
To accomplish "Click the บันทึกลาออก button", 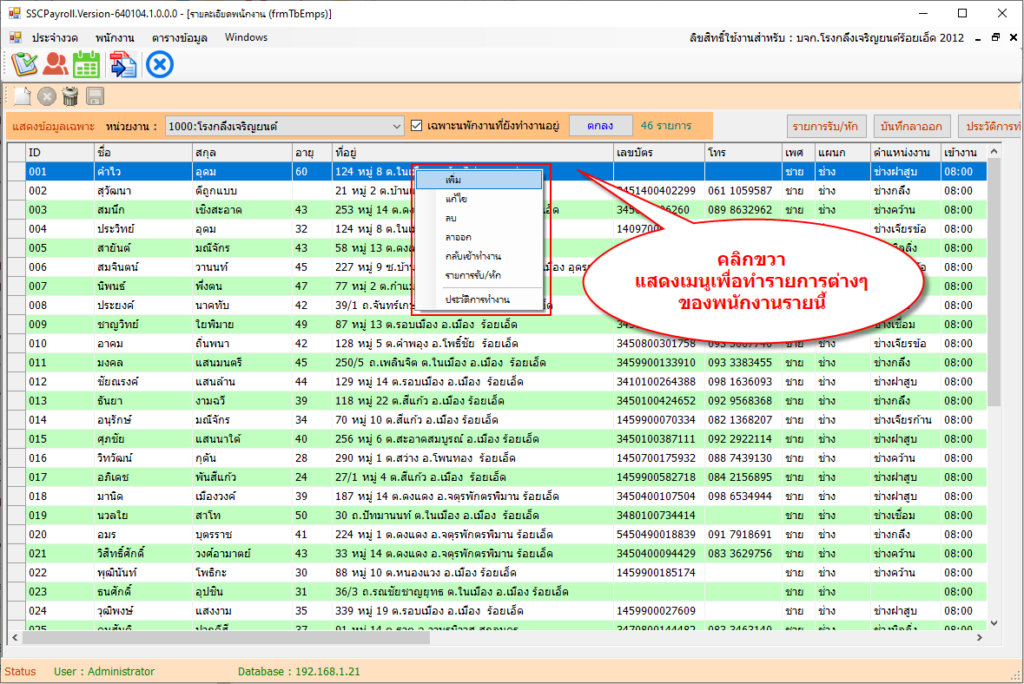I will tap(911, 126).
